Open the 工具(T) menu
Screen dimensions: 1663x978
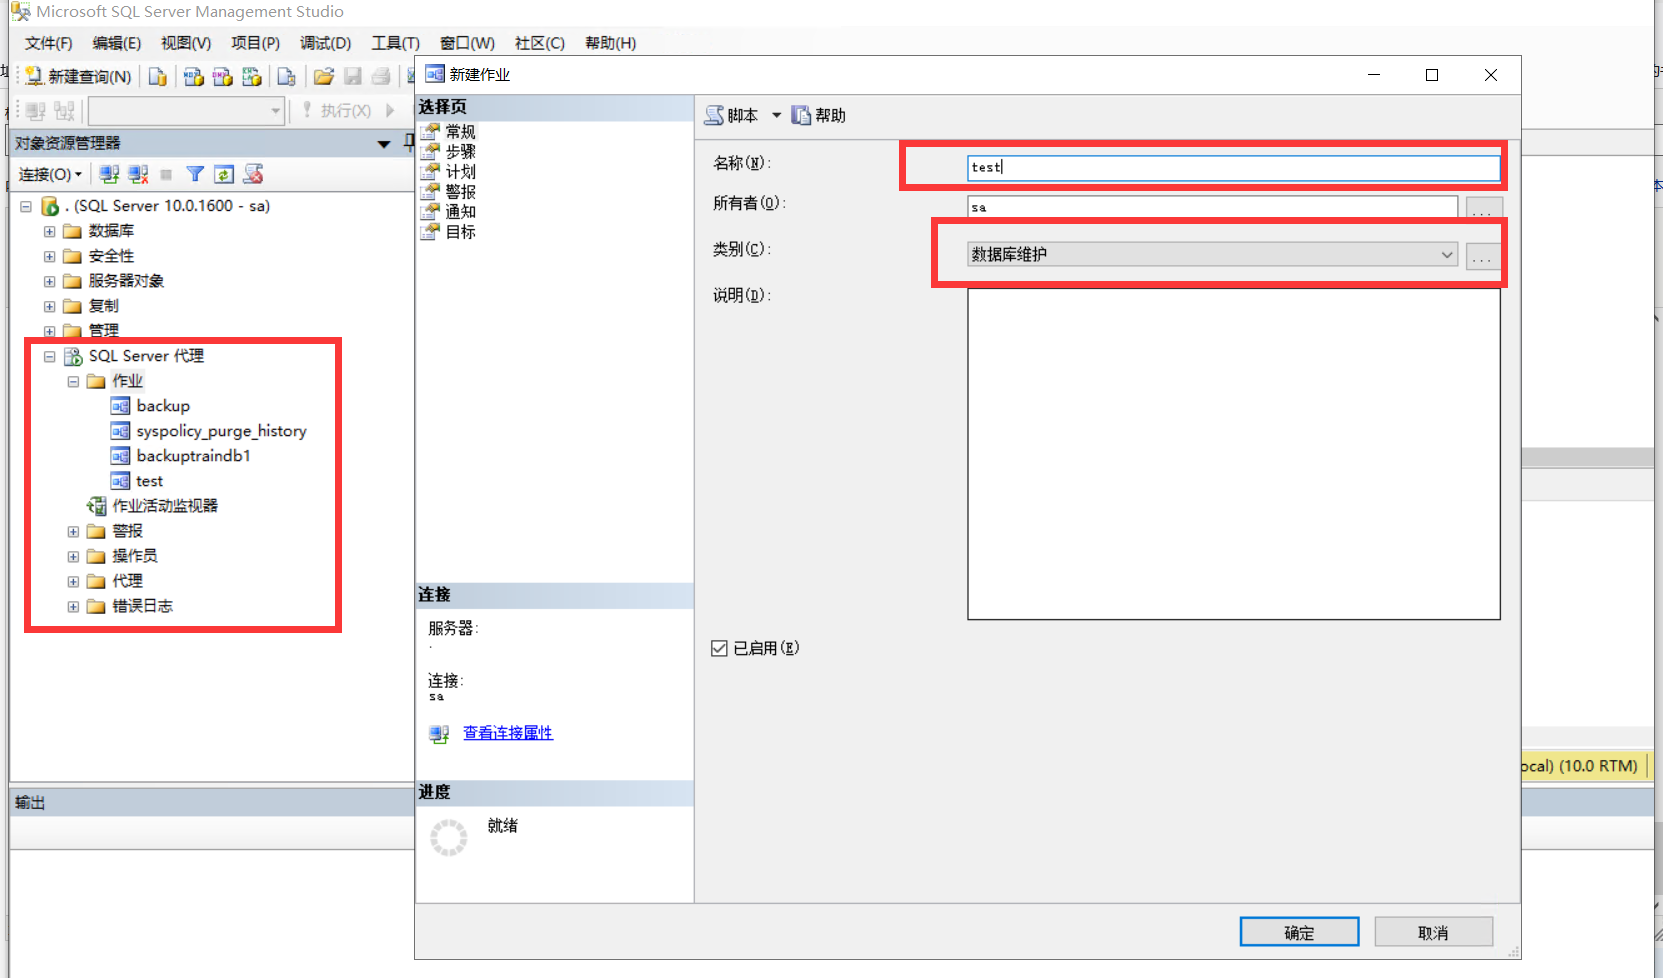pos(395,43)
